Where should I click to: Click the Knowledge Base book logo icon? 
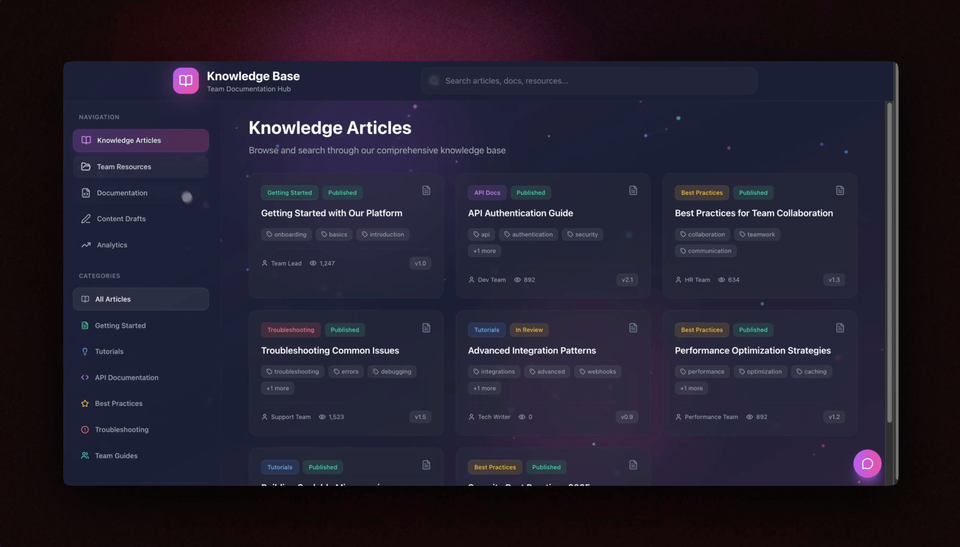click(x=186, y=81)
